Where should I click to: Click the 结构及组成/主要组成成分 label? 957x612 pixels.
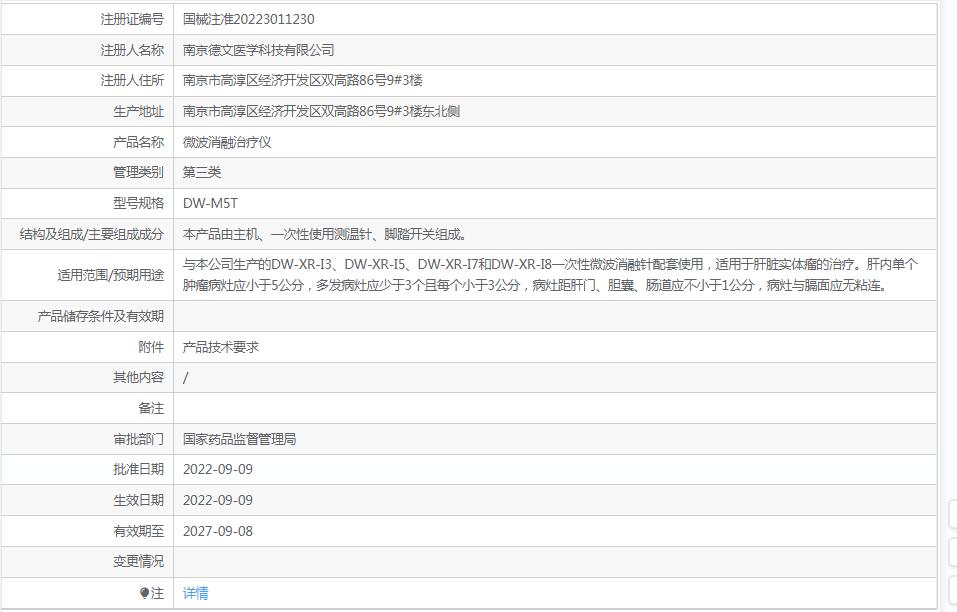[92, 234]
